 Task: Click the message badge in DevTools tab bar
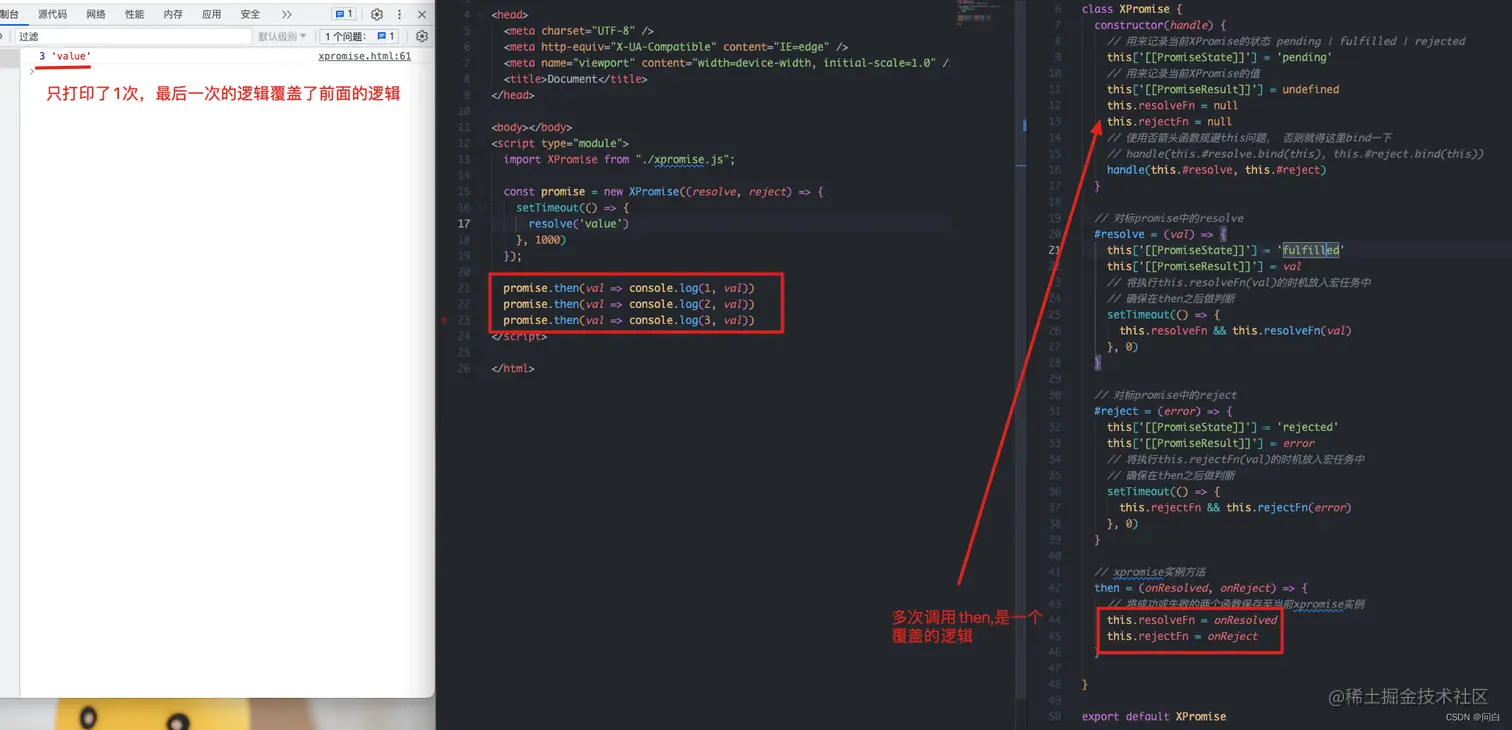click(x=344, y=14)
